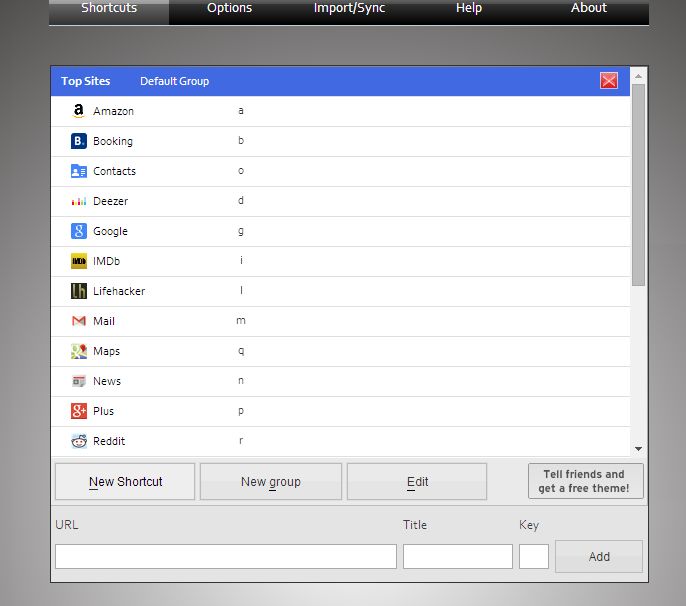Image resolution: width=686 pixels, height=606 pixels.
Task: Click Tell friends and get a free theme
Action: (586, 481)
